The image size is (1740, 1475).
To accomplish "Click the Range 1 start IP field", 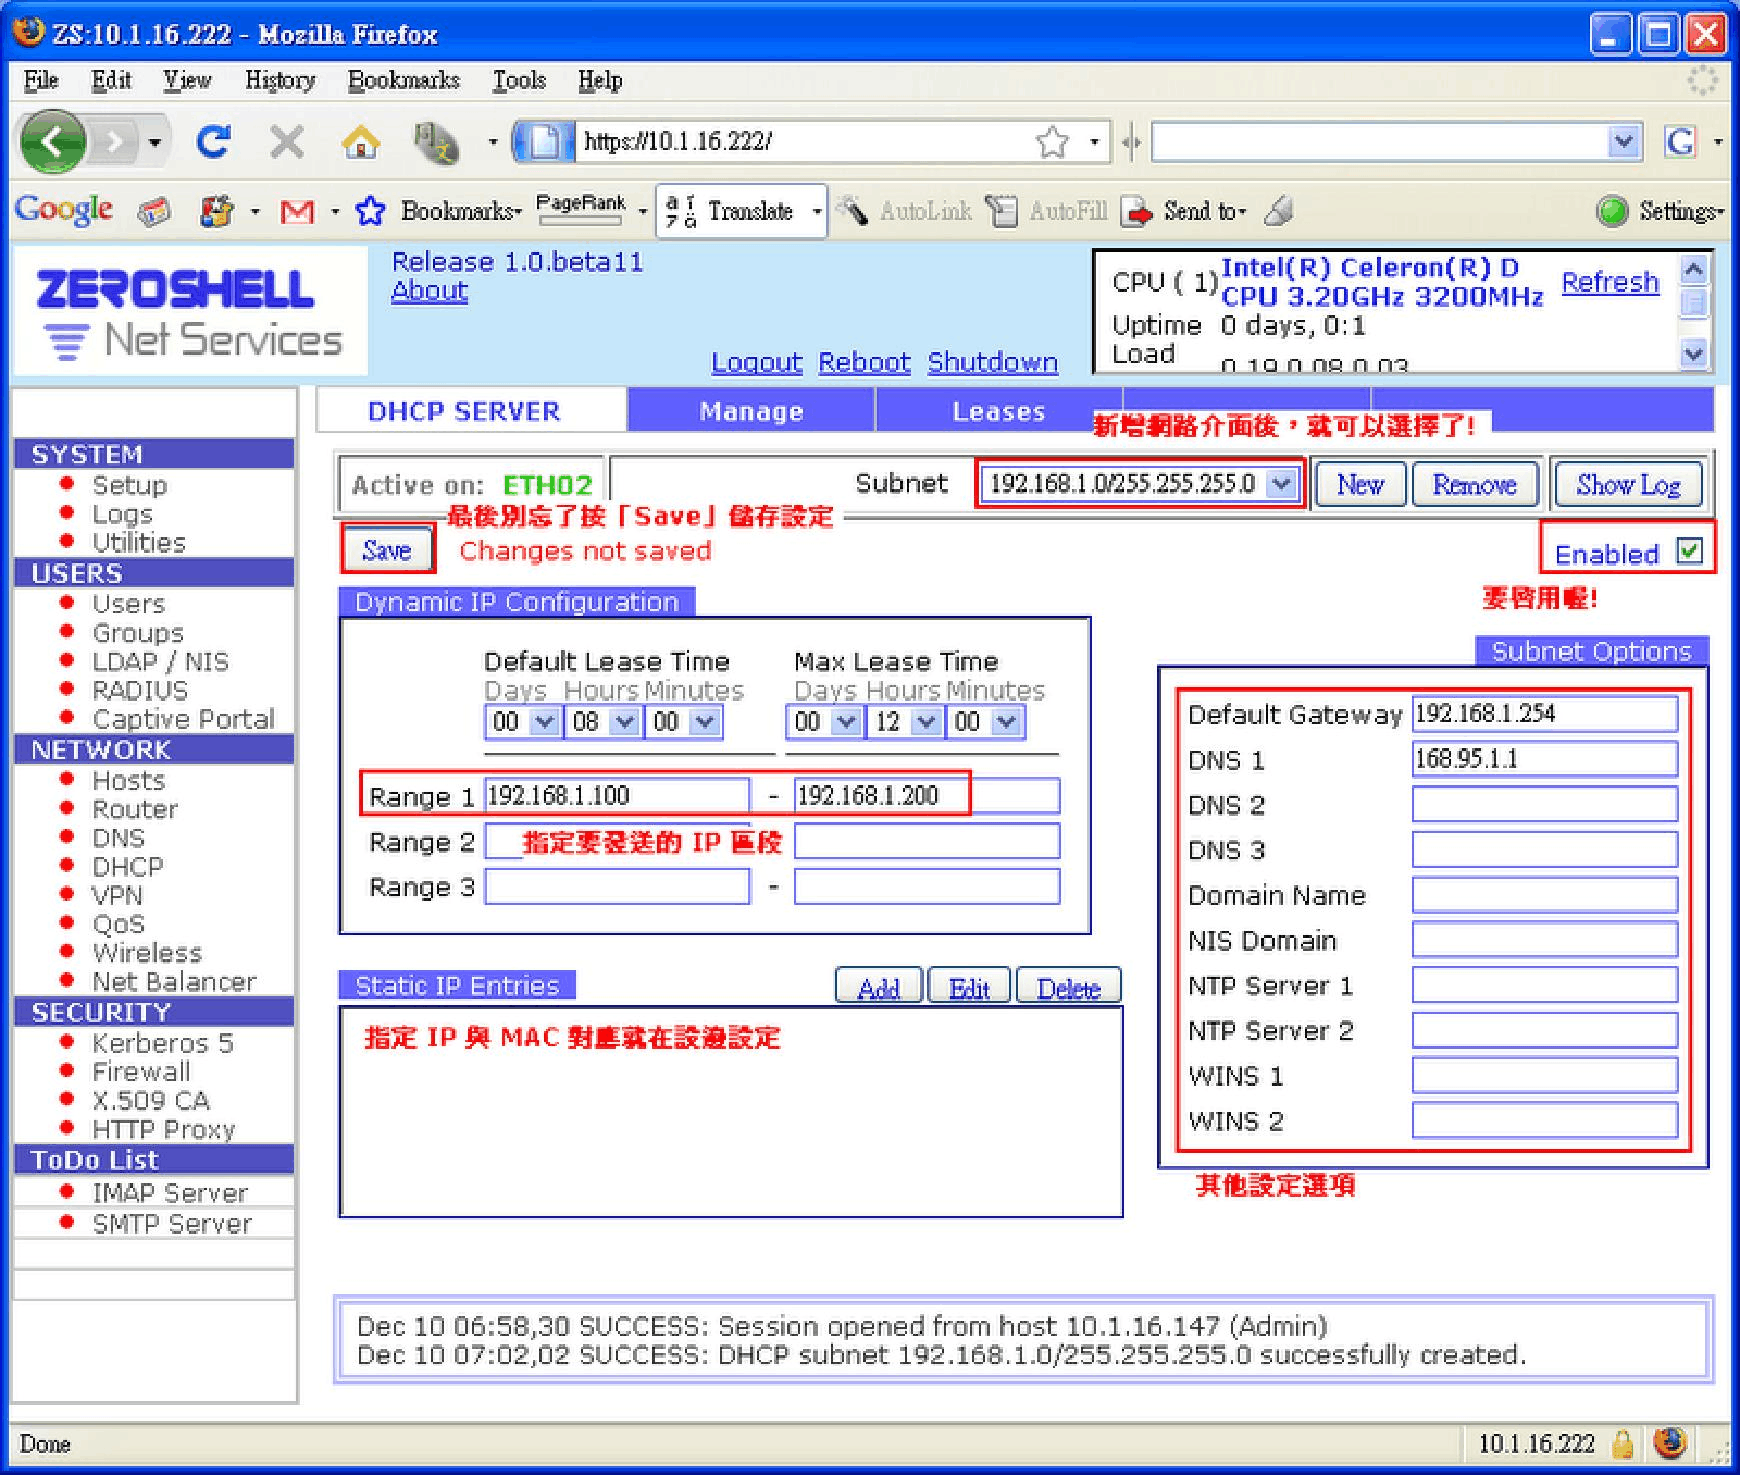I will pyautogui.click(x=617, y=796).
